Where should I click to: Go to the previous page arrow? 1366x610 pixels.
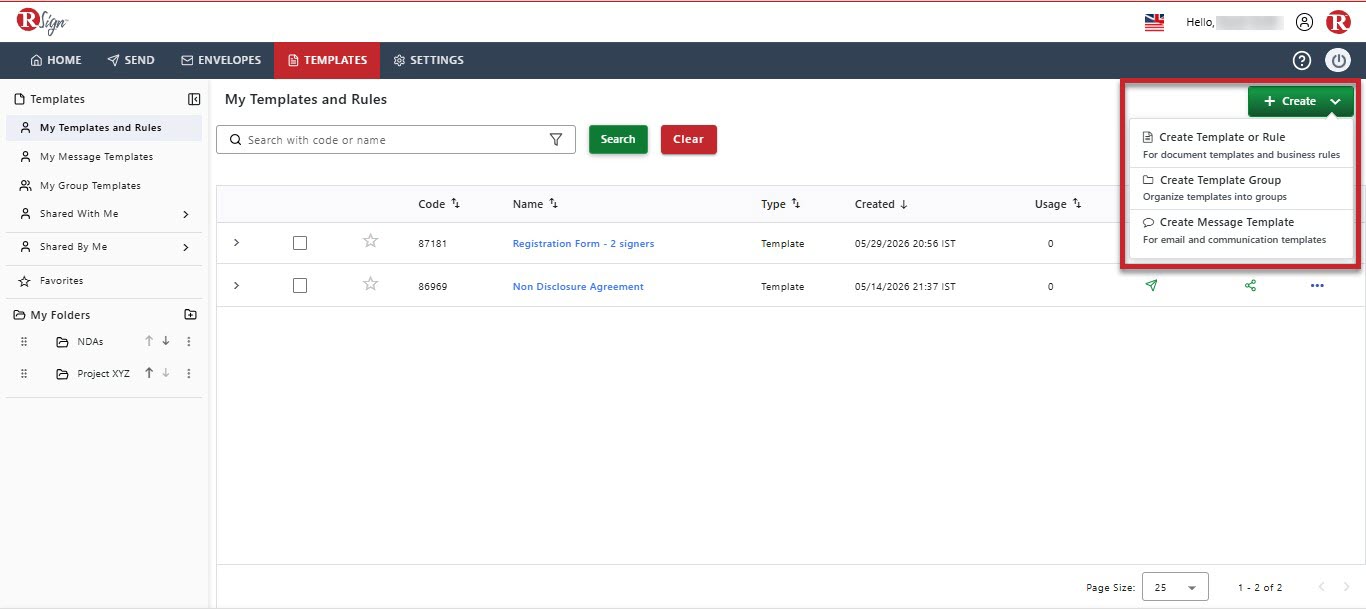tap(1321, 587)
